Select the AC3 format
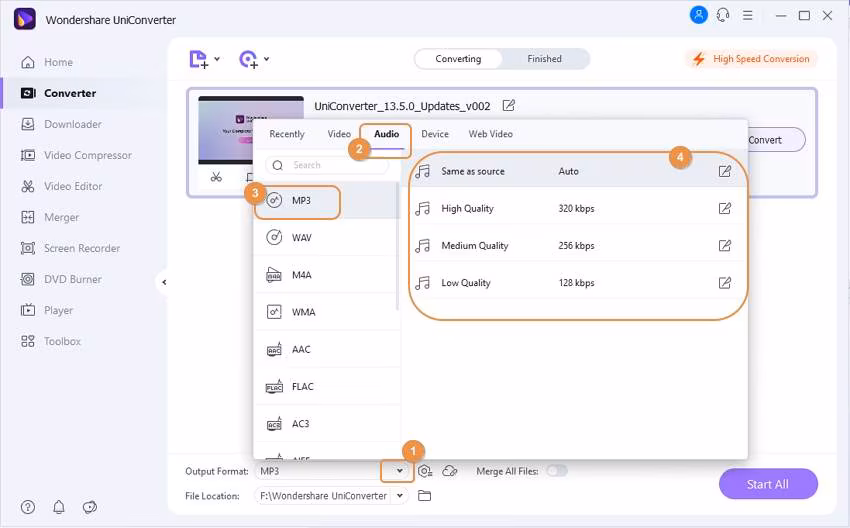The height and width of the screenshot is (528, 850). click(x=327, y=423)
